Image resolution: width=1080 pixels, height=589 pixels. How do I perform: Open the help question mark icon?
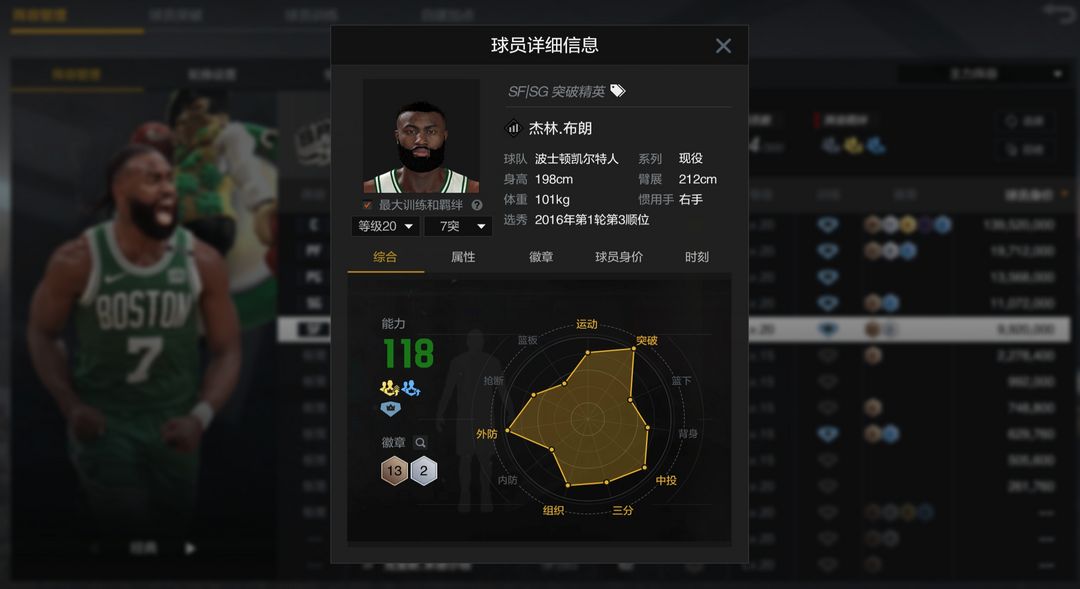pos(477,205)
